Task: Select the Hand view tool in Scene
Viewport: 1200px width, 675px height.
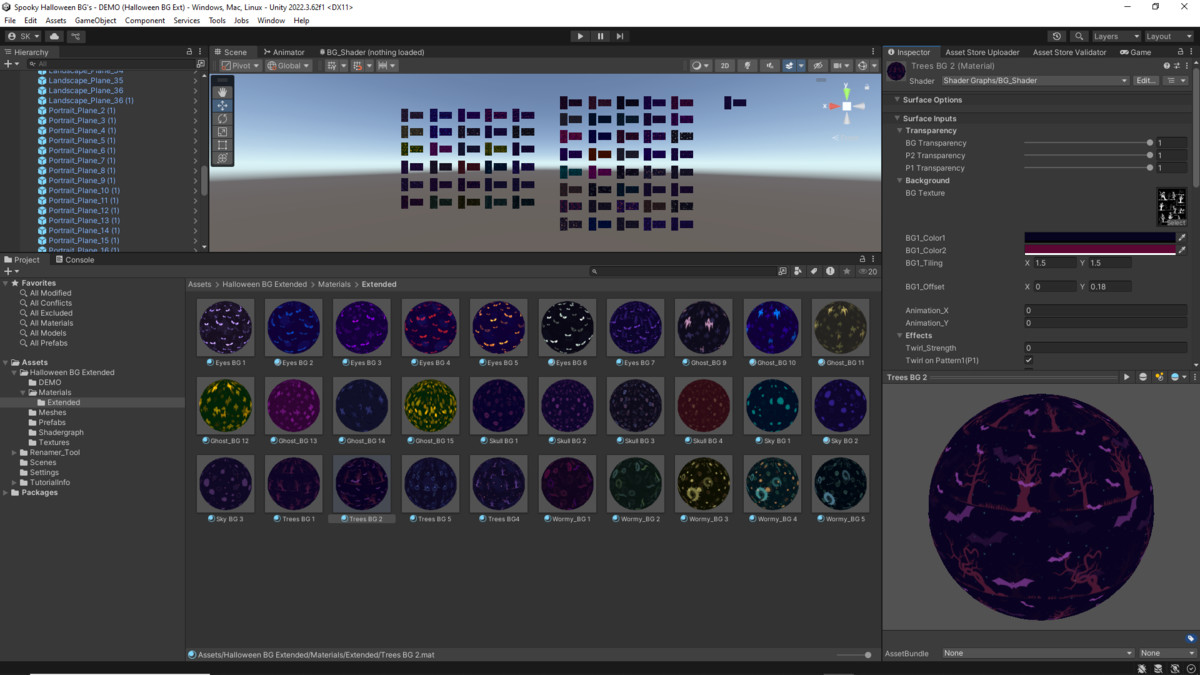Action: tap(223, 92)
